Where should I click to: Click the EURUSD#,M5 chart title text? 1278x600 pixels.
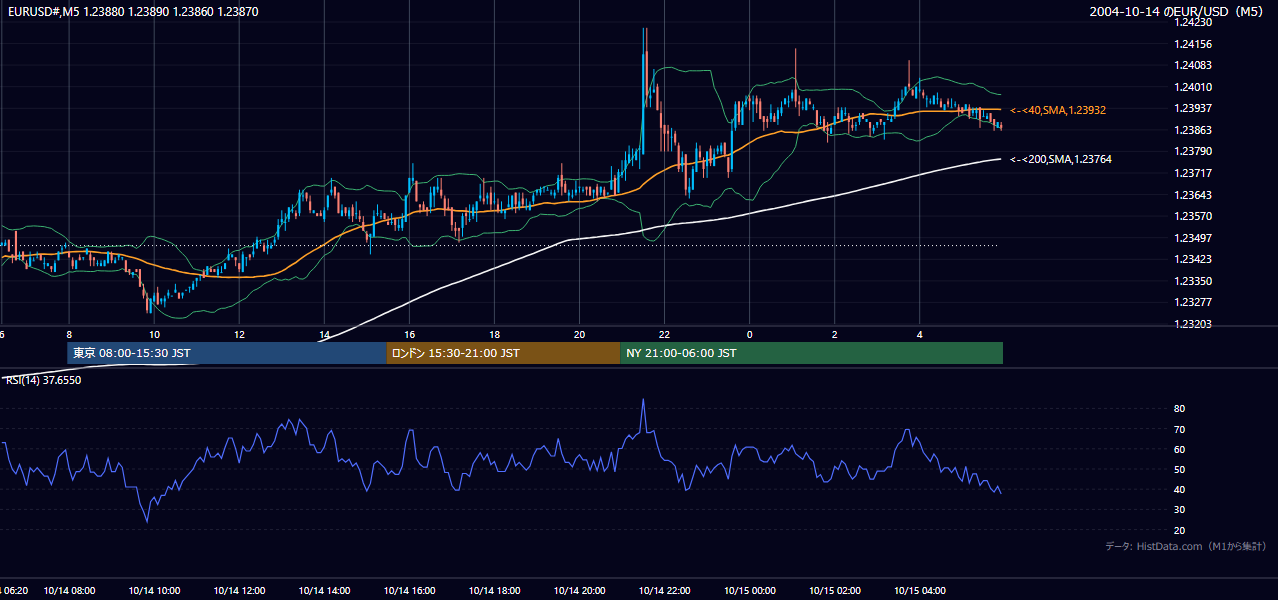click(132, 11)
